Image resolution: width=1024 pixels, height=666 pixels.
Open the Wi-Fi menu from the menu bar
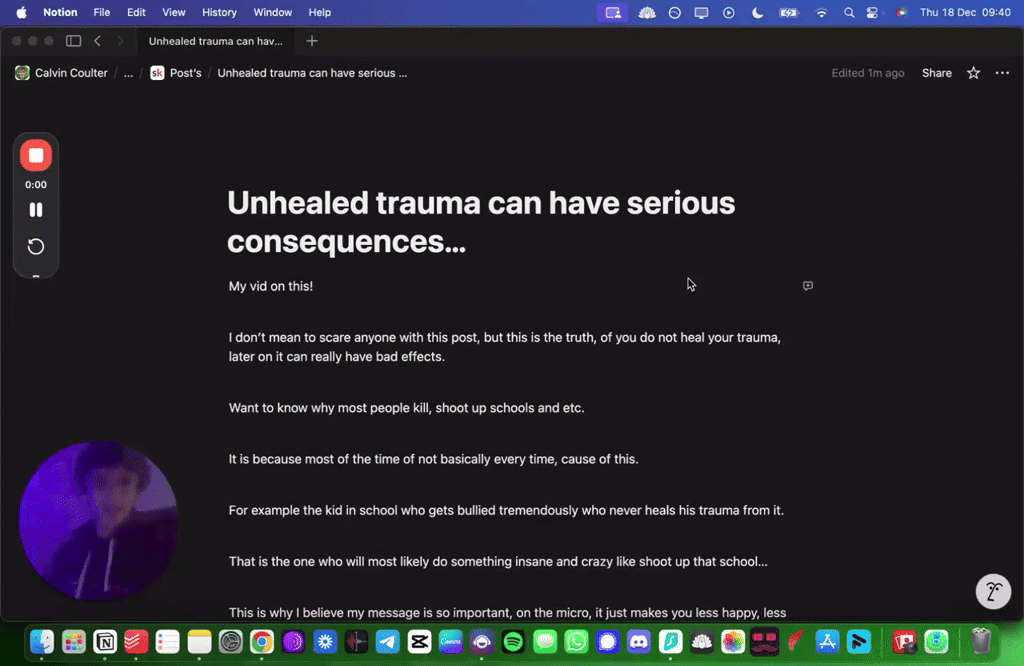[821, 13]
